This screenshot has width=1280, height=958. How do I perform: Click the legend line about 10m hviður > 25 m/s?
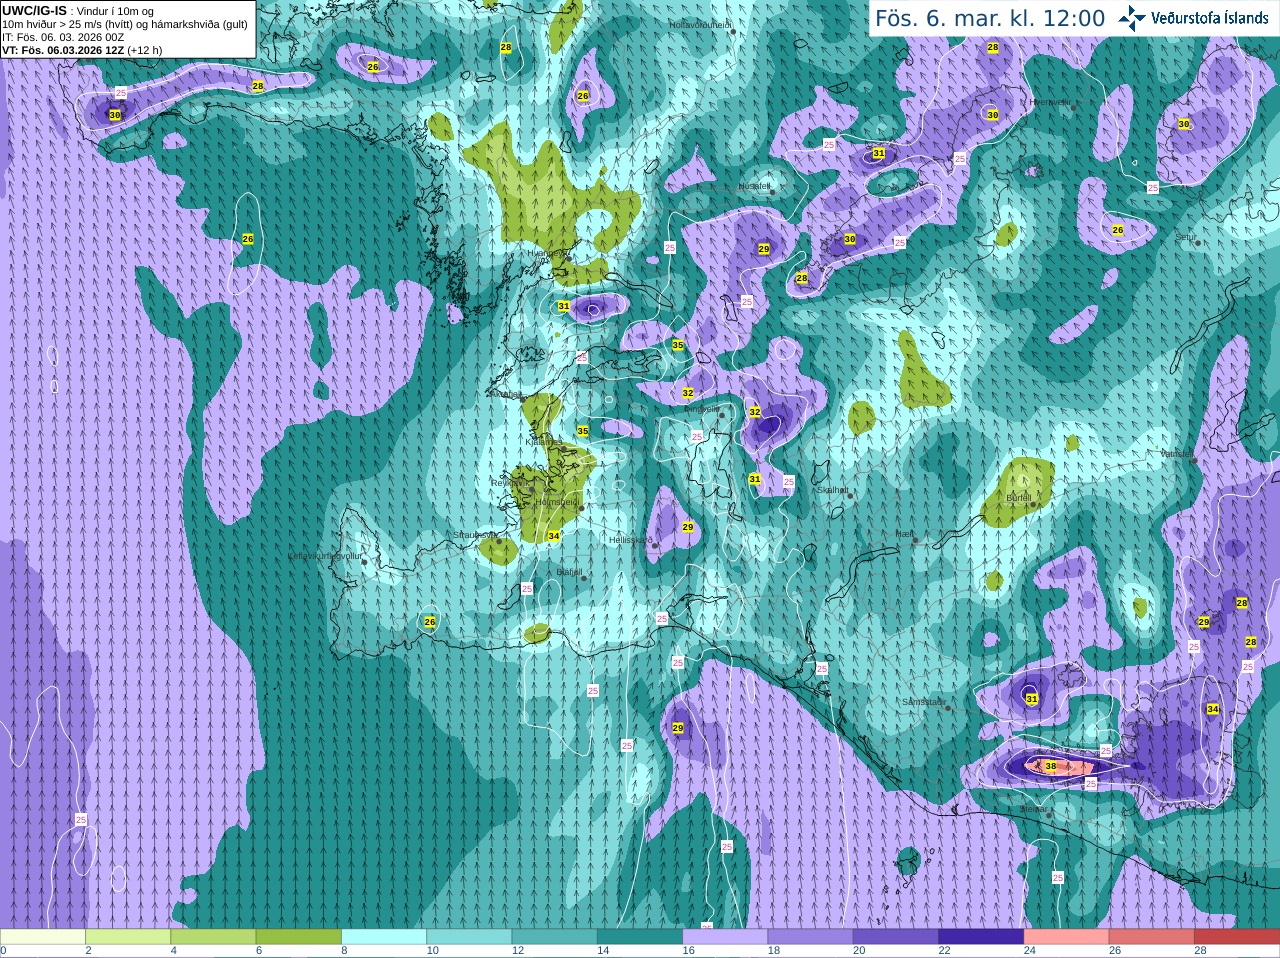(x=125, y=24)
